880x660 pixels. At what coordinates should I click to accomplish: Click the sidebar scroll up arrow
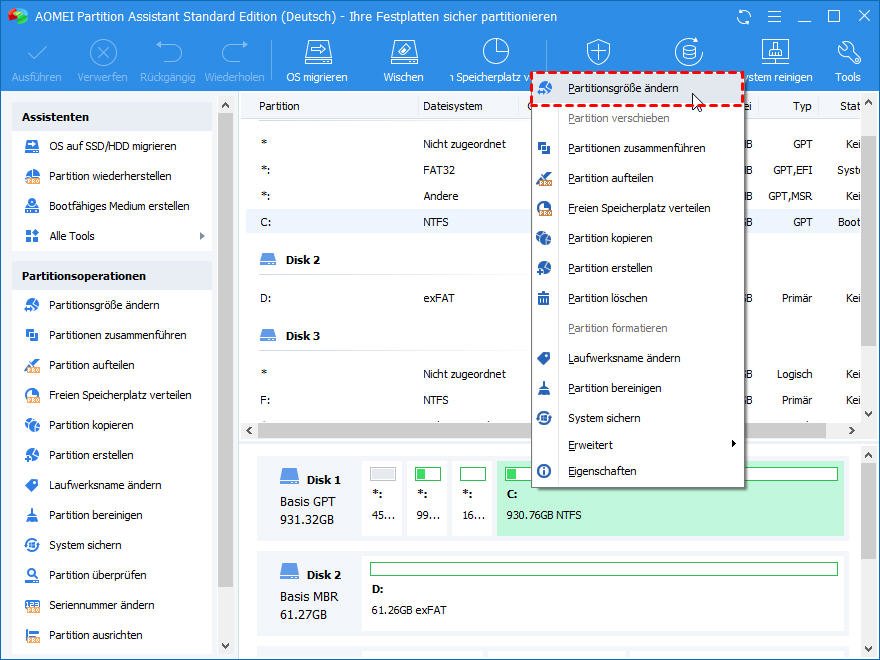(x=226, y=106)
